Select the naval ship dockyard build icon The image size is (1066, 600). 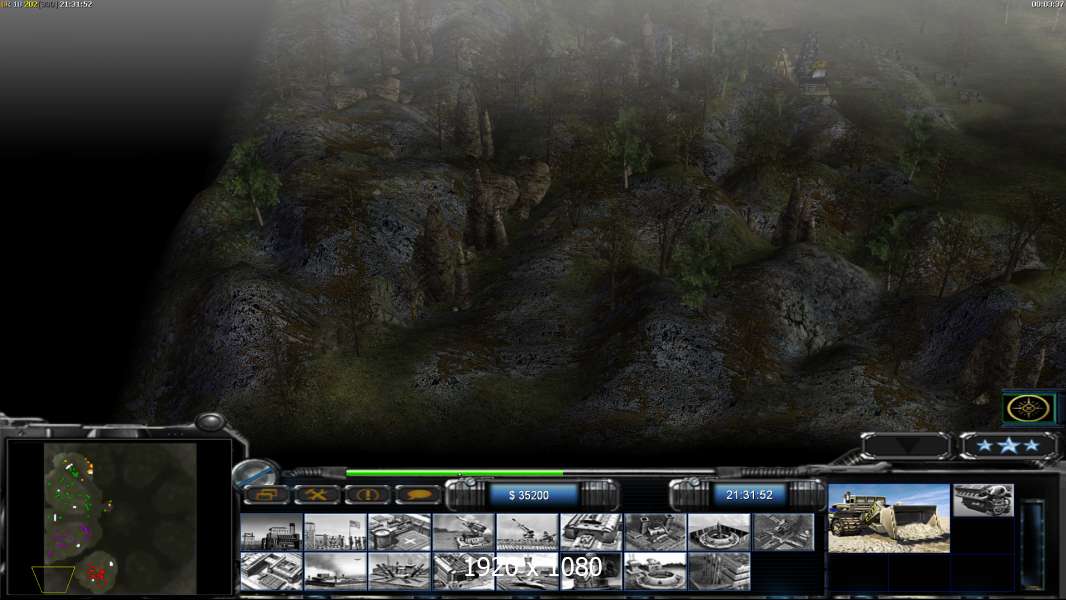pyautogui.click(x=334, y=571)
